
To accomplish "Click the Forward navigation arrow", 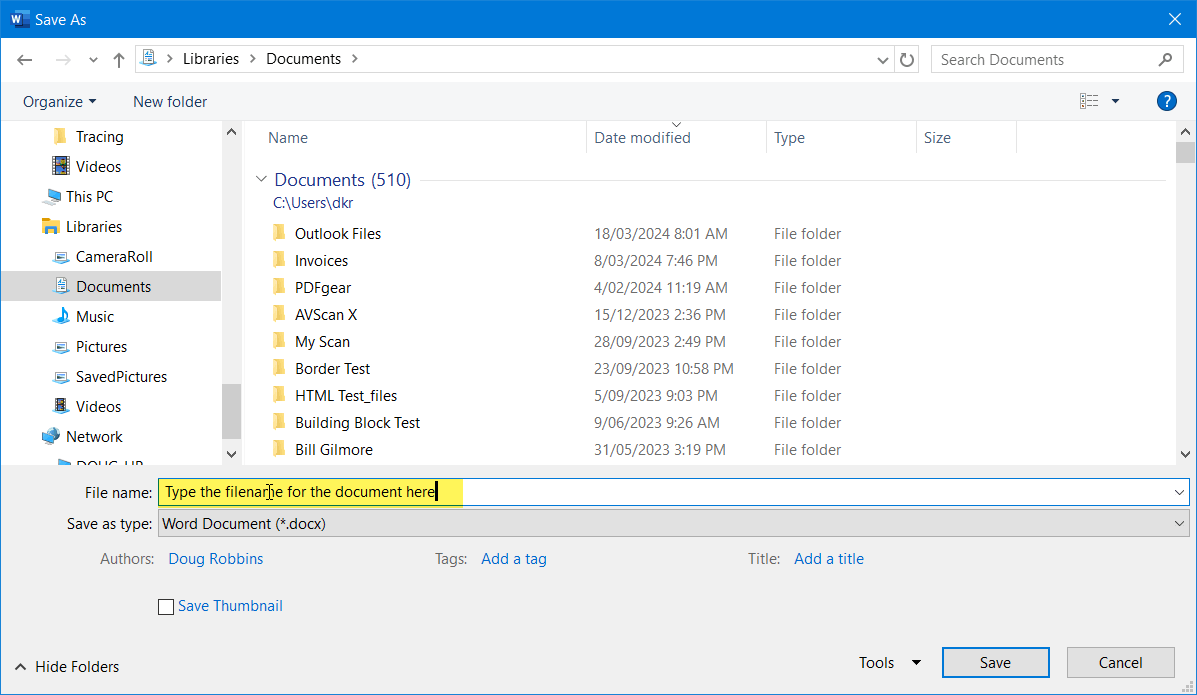I will coord(63,60).
